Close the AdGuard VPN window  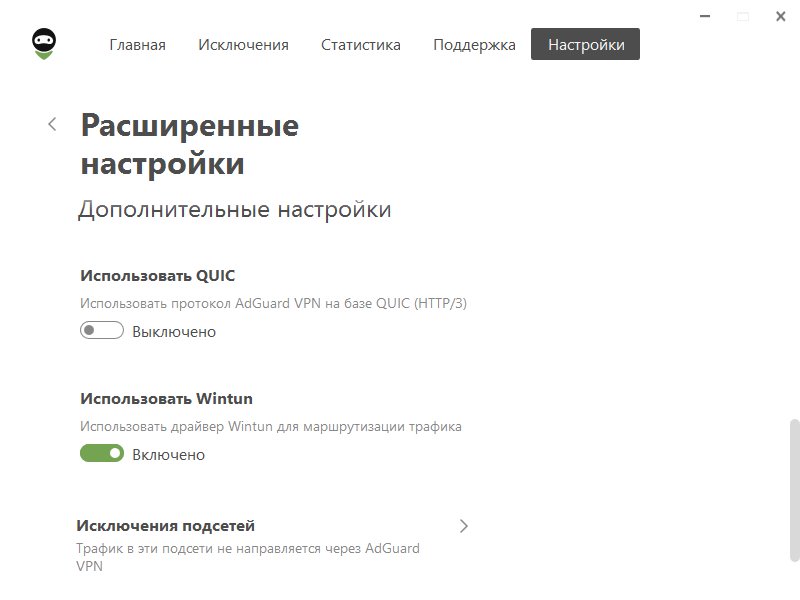781,17
